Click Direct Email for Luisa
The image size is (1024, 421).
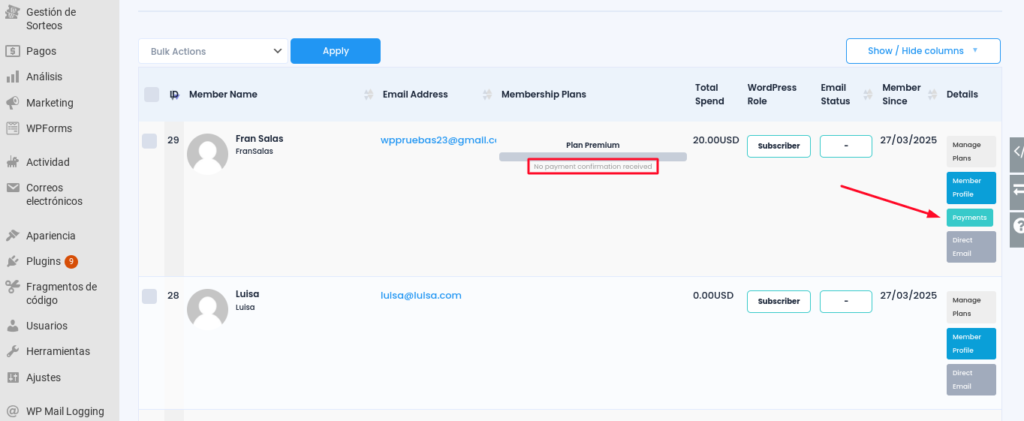tap(971, 380)
